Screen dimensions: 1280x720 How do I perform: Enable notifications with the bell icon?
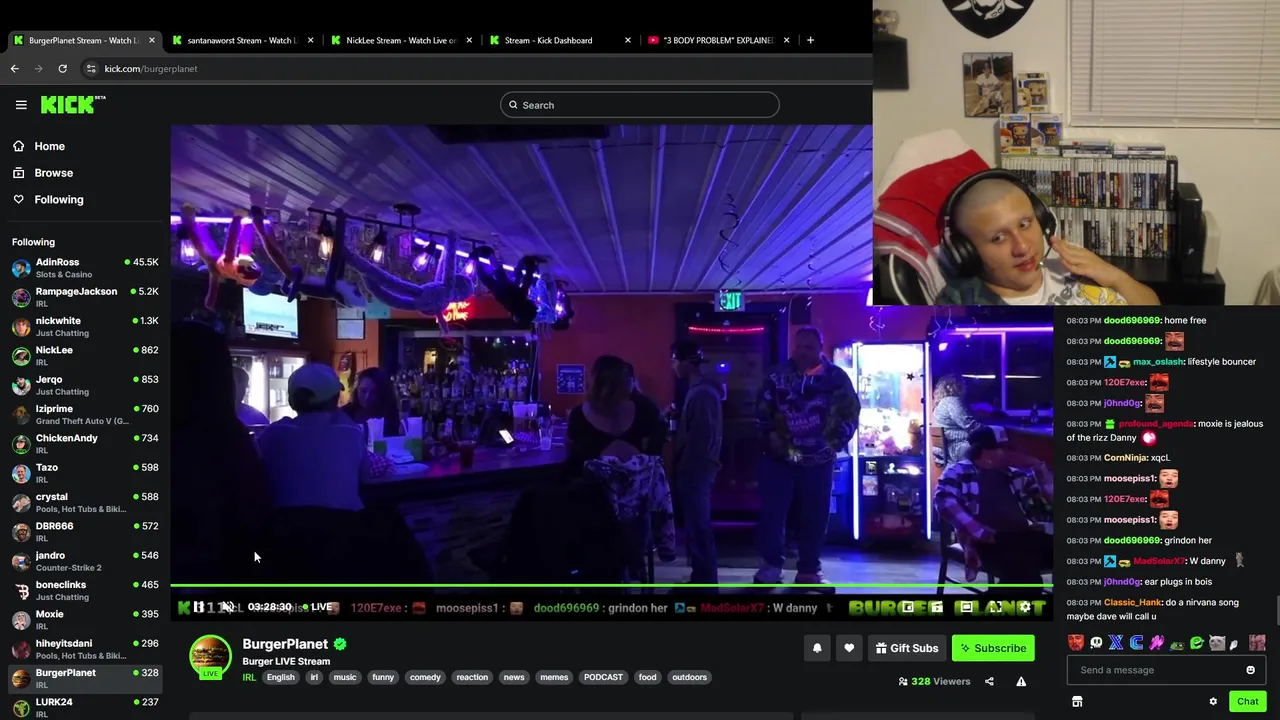[817, 648]
